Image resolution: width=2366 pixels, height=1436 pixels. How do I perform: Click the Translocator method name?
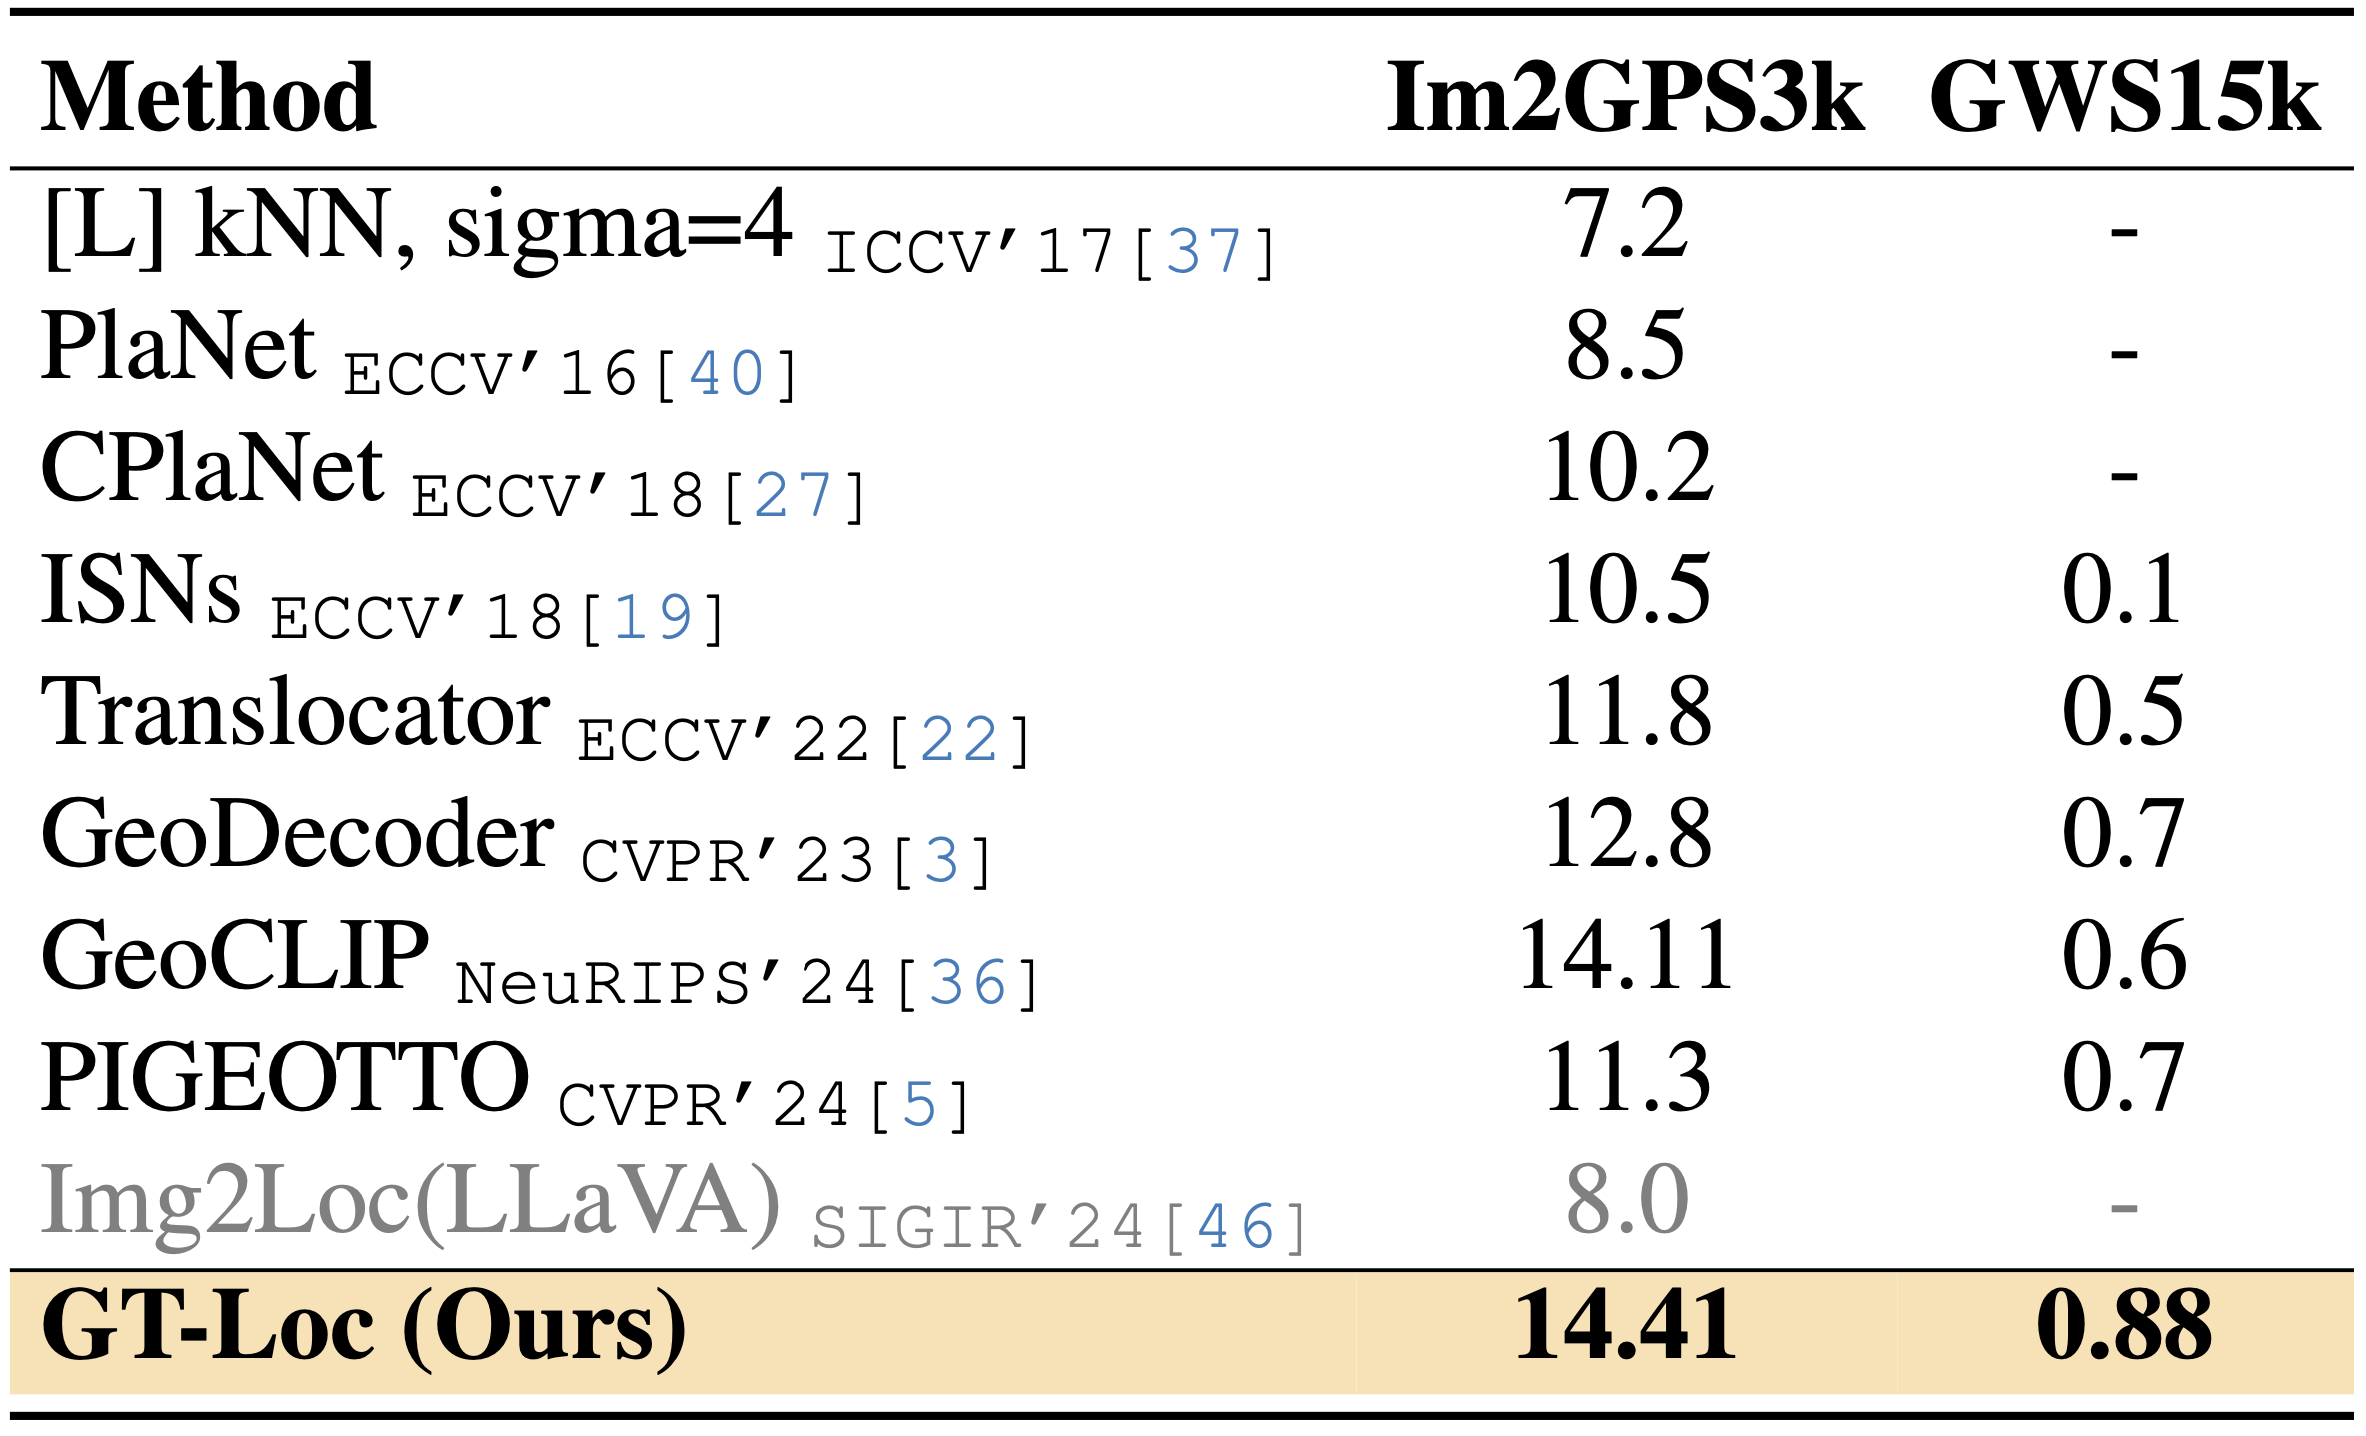[x=295, y=712]
